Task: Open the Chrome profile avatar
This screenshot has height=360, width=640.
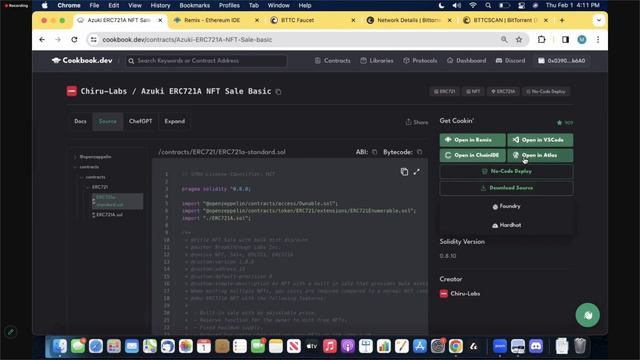Action: click(x=582, y=40)
